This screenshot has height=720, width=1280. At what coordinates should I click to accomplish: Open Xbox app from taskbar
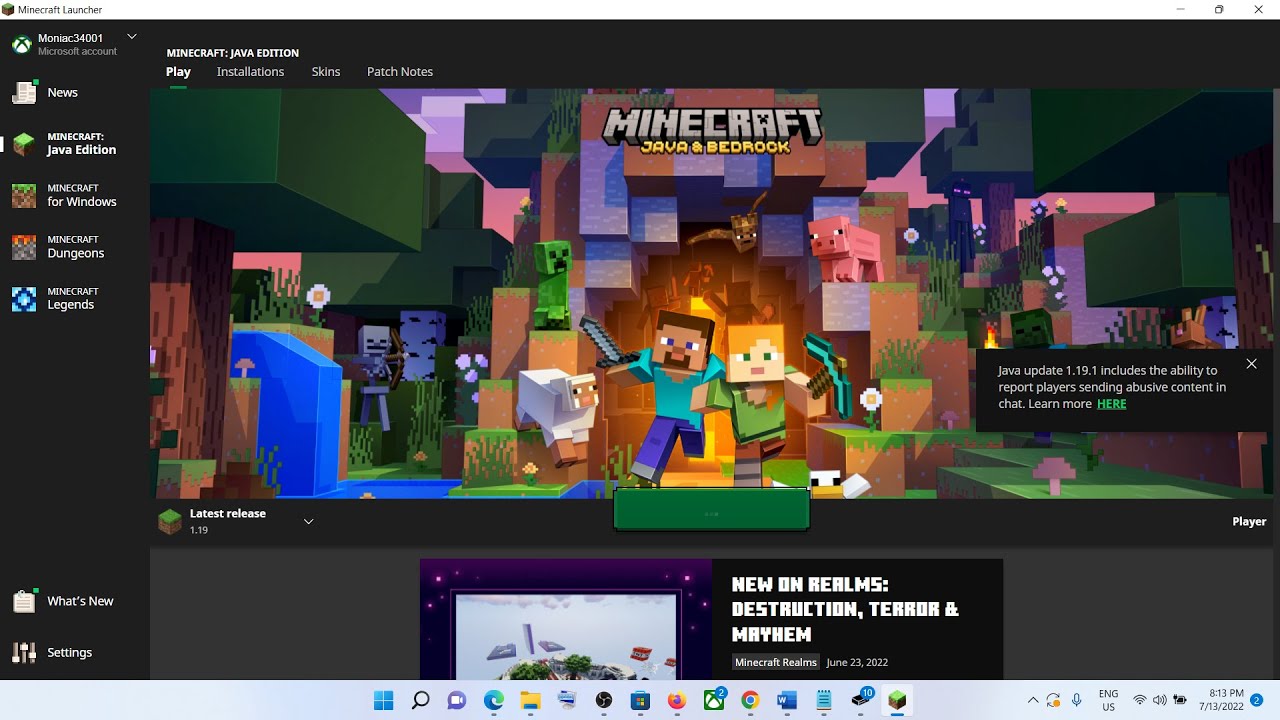coord(714,700)
